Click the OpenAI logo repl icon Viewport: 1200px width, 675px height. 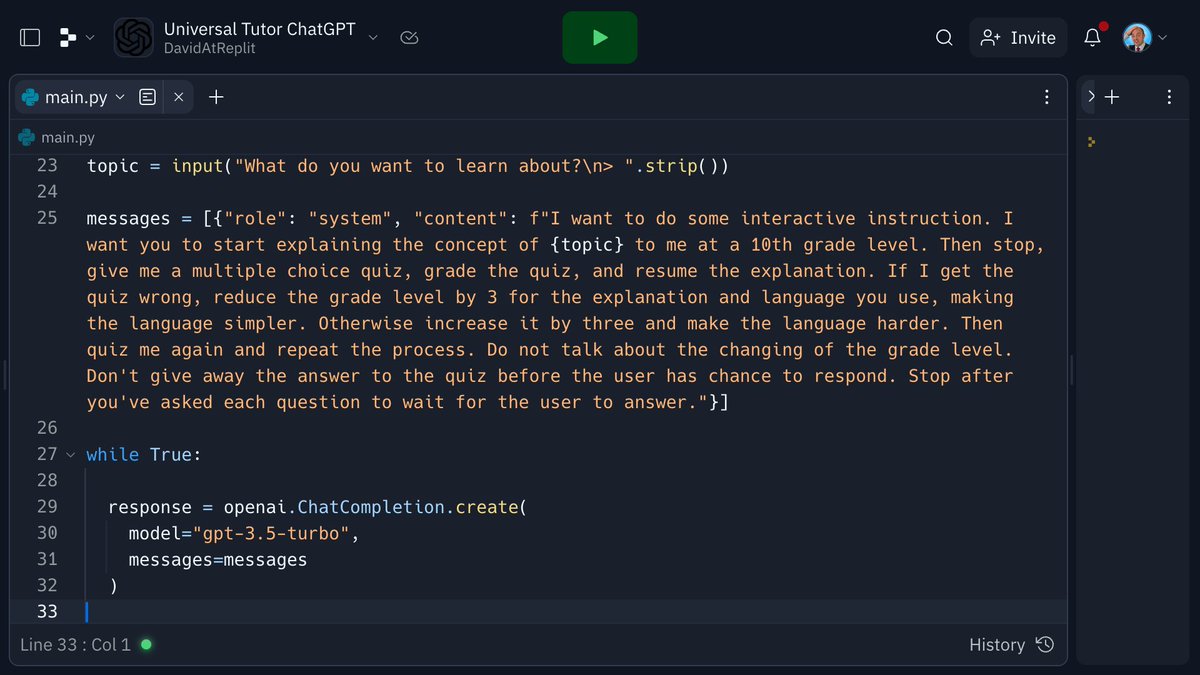click(x=134, y=38)
